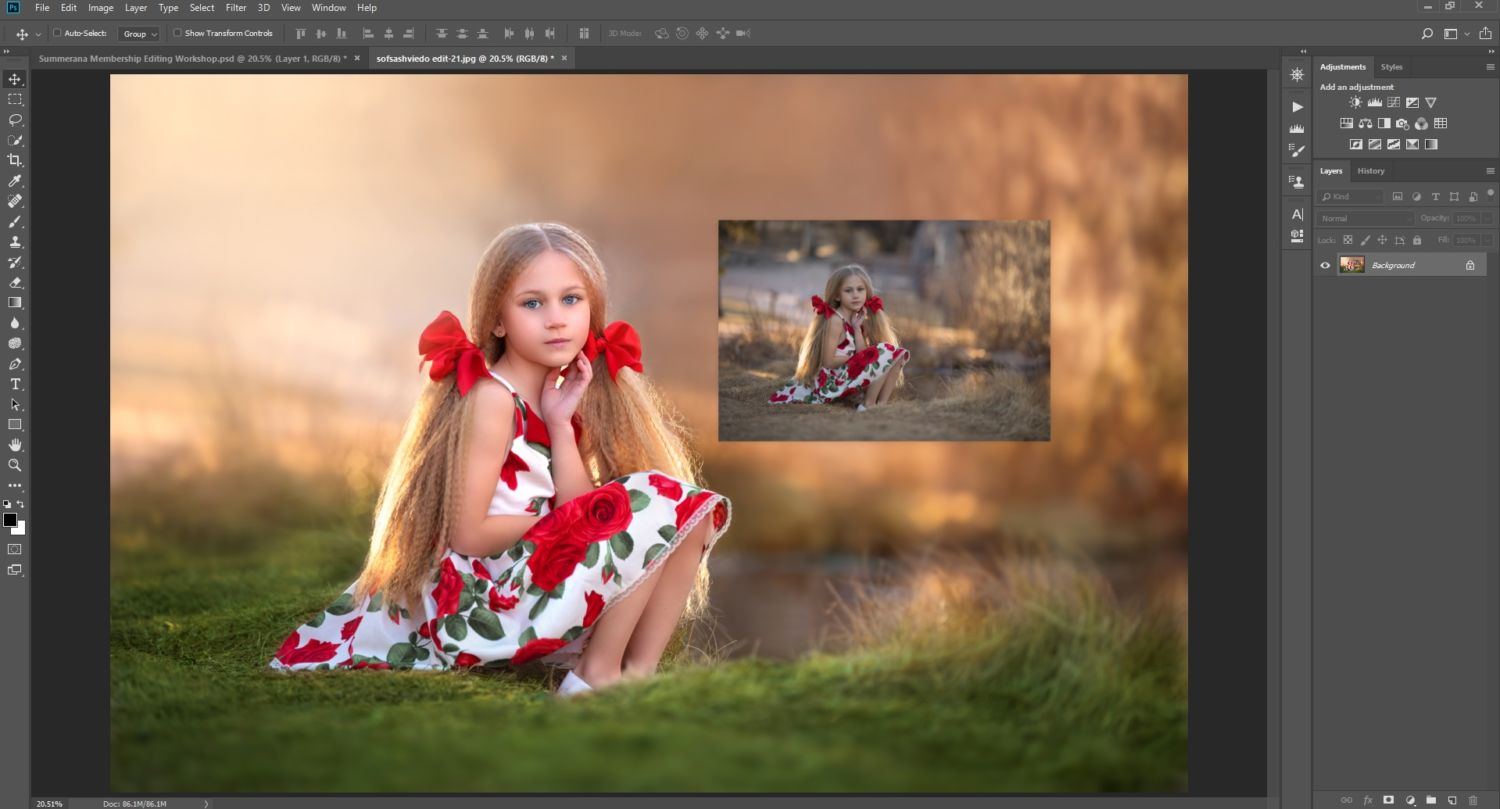Expand the status bar info arrow
This screenshot has height=809, width=1500.
point(207,803)
